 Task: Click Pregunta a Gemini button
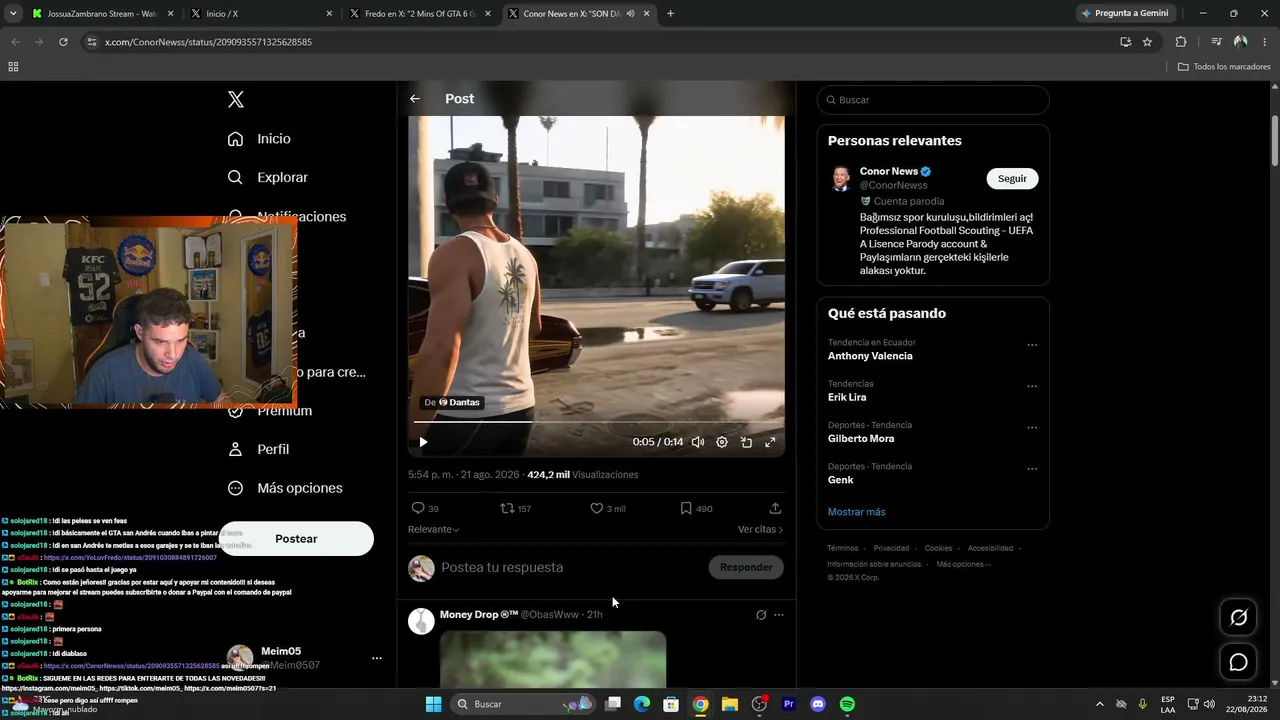1127,14
